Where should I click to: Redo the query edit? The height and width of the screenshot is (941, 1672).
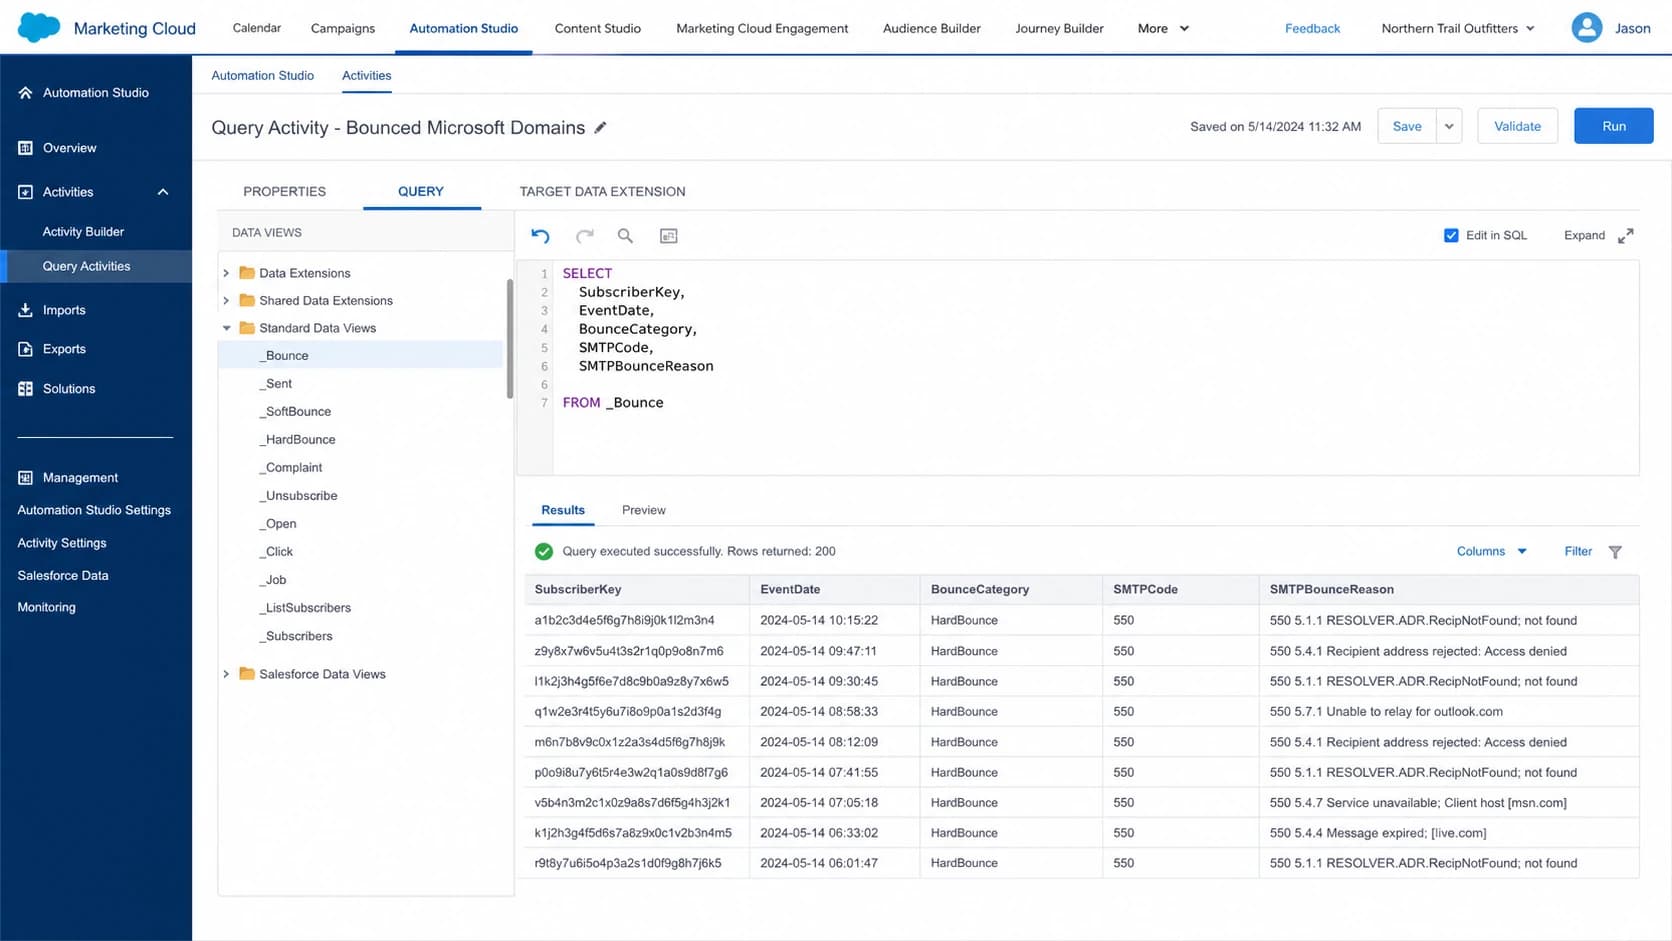[x=585, y=236]
